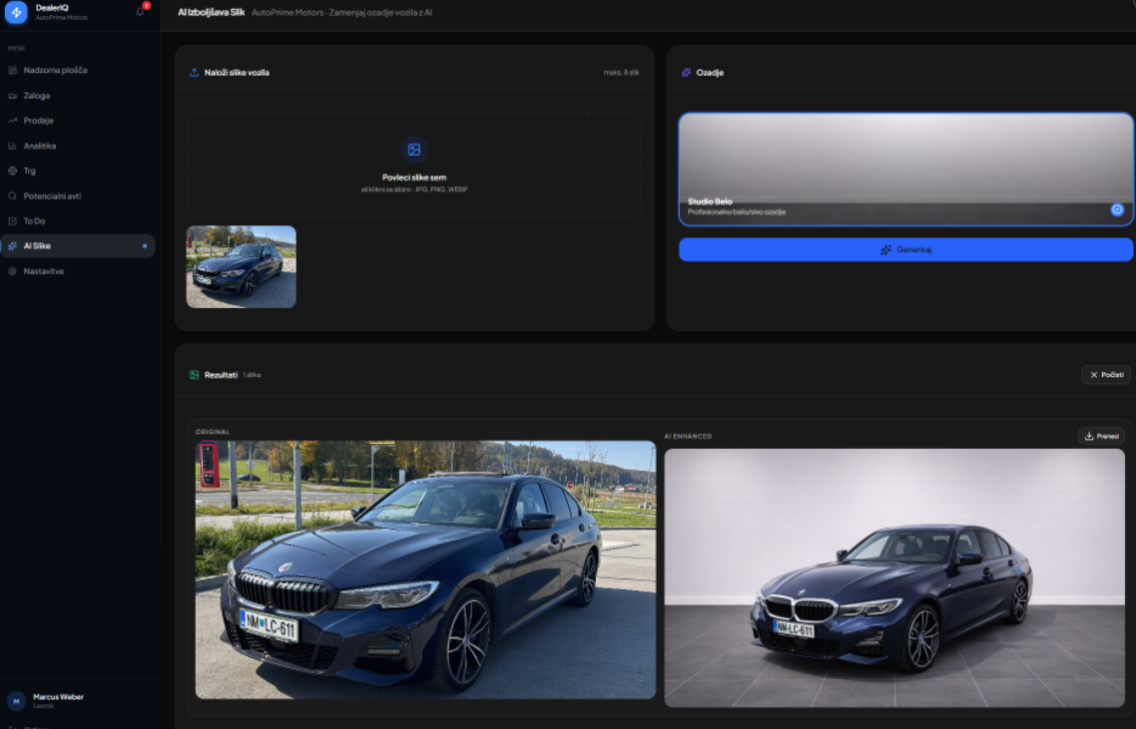Download the enhanced image with Prenesi
The width and height of the screenshot is (1136, 729).
[x=1101, y=436]
